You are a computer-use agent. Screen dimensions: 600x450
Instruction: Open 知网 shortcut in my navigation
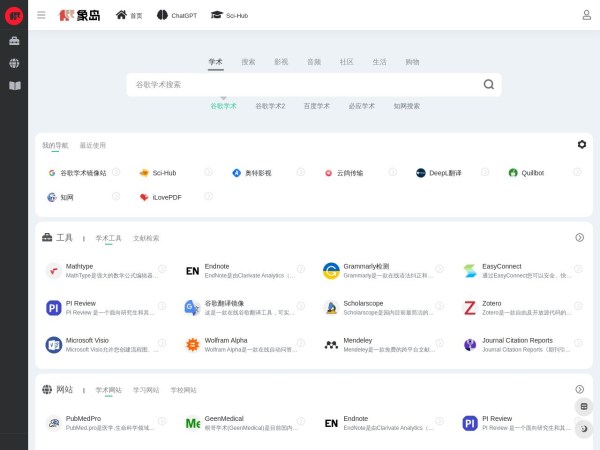point(60,197)
